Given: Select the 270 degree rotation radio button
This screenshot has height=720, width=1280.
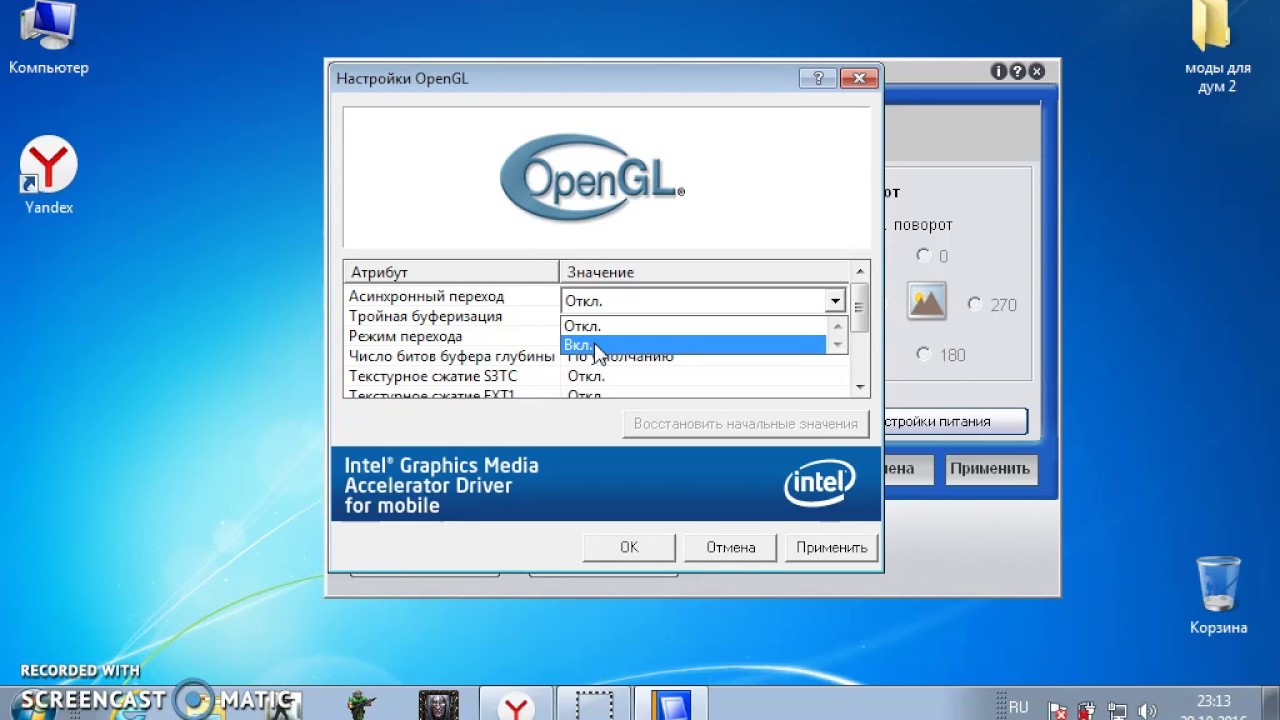Looking at the screenshot, I should (975, 304).
